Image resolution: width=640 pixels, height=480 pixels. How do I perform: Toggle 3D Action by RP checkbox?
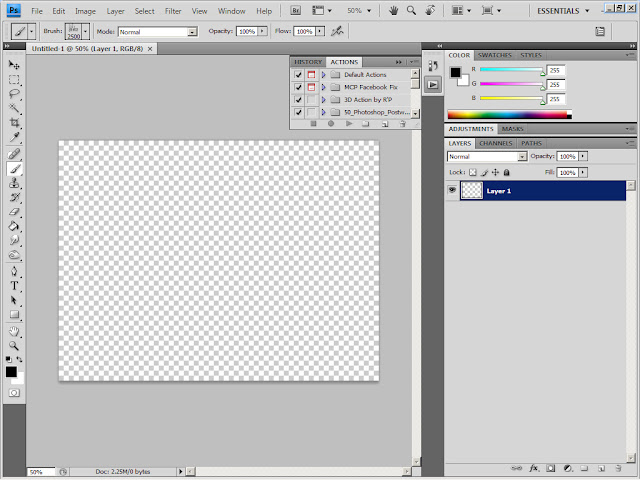tap(298, 100)
